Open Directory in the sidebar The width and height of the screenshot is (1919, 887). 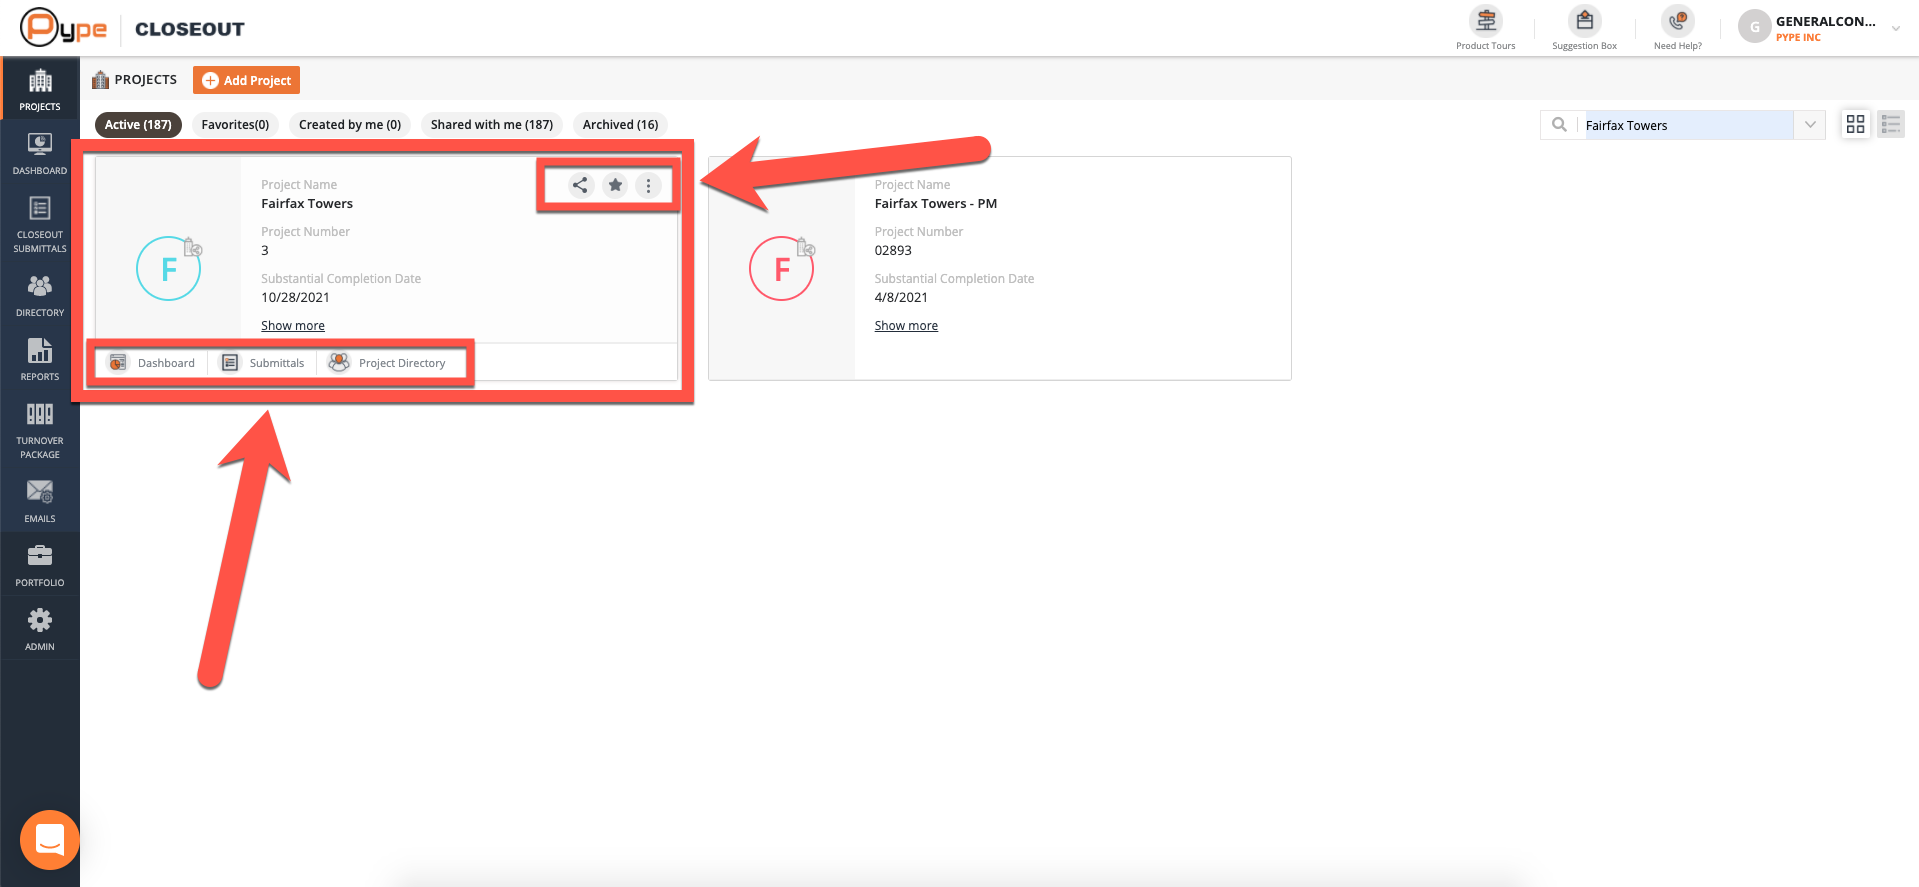[40, 295]
